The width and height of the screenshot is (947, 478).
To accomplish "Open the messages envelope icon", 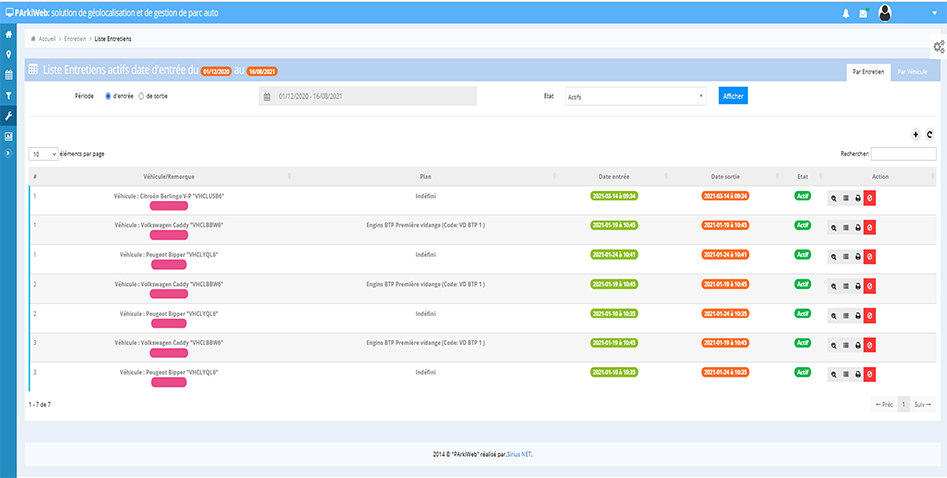I will tap(863, 13).
